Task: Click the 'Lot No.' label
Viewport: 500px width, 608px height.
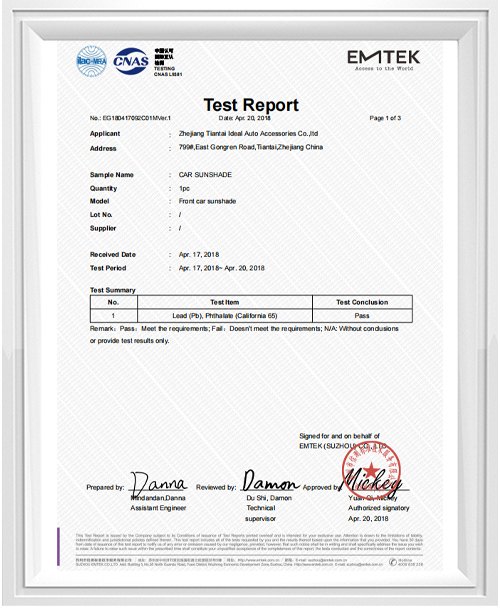Action: (101, 214)
